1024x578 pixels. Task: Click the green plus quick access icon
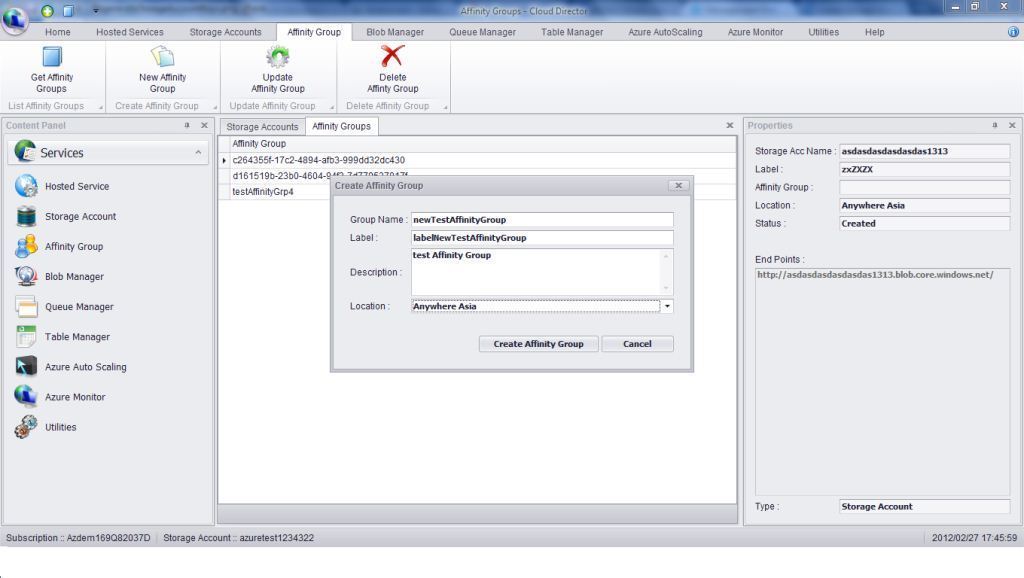point(48,11)
